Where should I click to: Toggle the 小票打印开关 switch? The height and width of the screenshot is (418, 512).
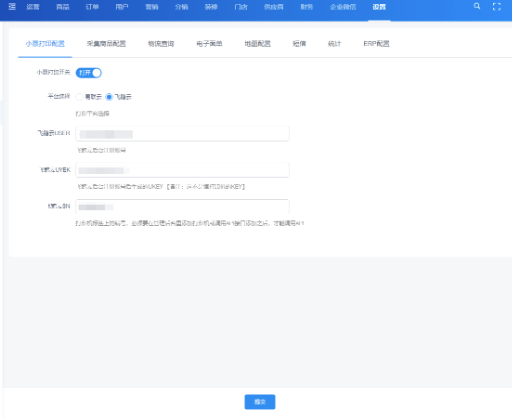pos(89,73)
